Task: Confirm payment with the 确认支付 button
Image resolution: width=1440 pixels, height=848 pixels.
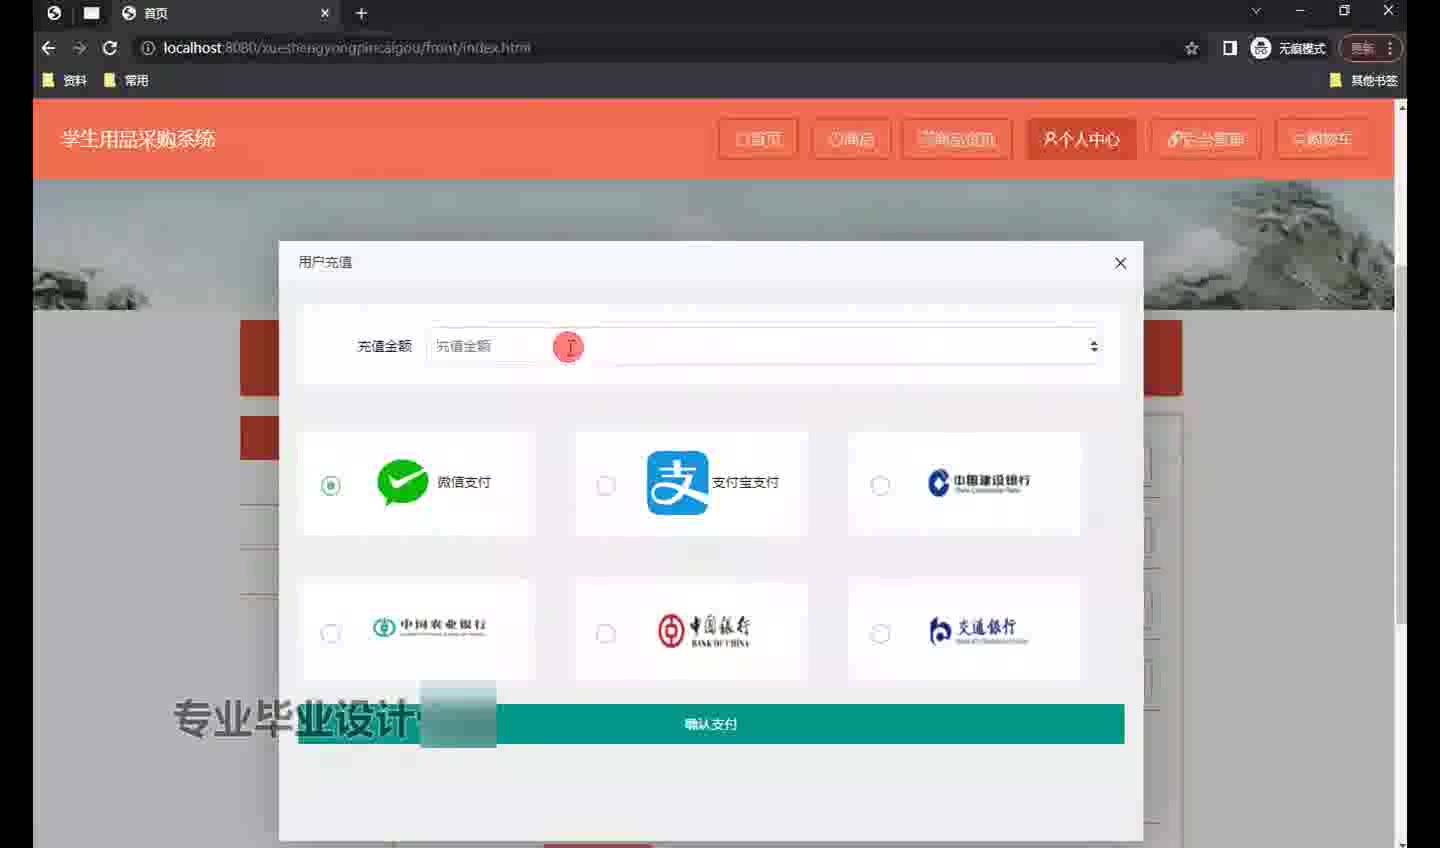Action: pyautogui.click(x=711, y=724)
